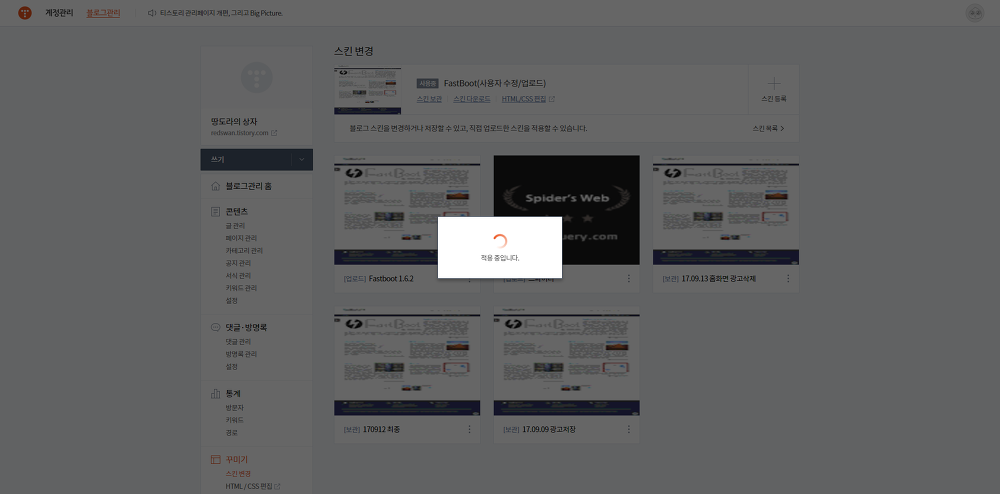Click the 스킨 다운로드 link
1000x494 pixels.
click(472, 99)
